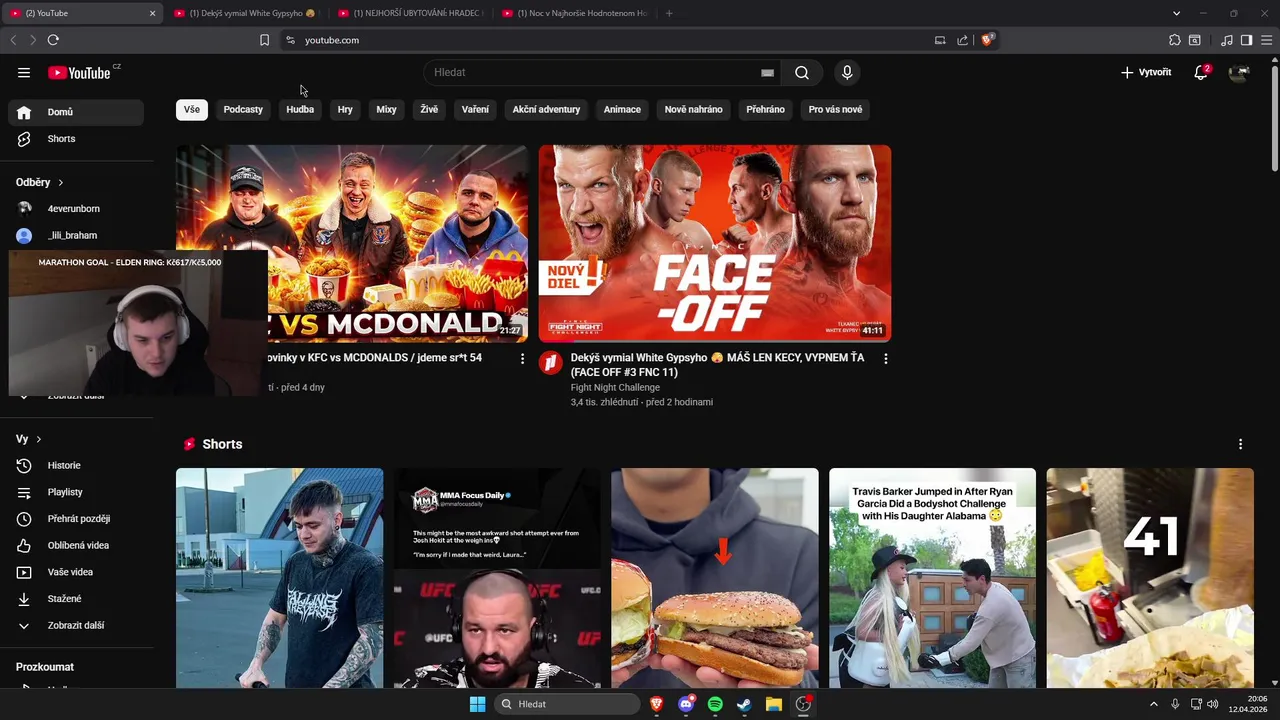Open a new browser tab
Image resolution: width=1280 pixels, height=720 pixels.
(669, 13)
